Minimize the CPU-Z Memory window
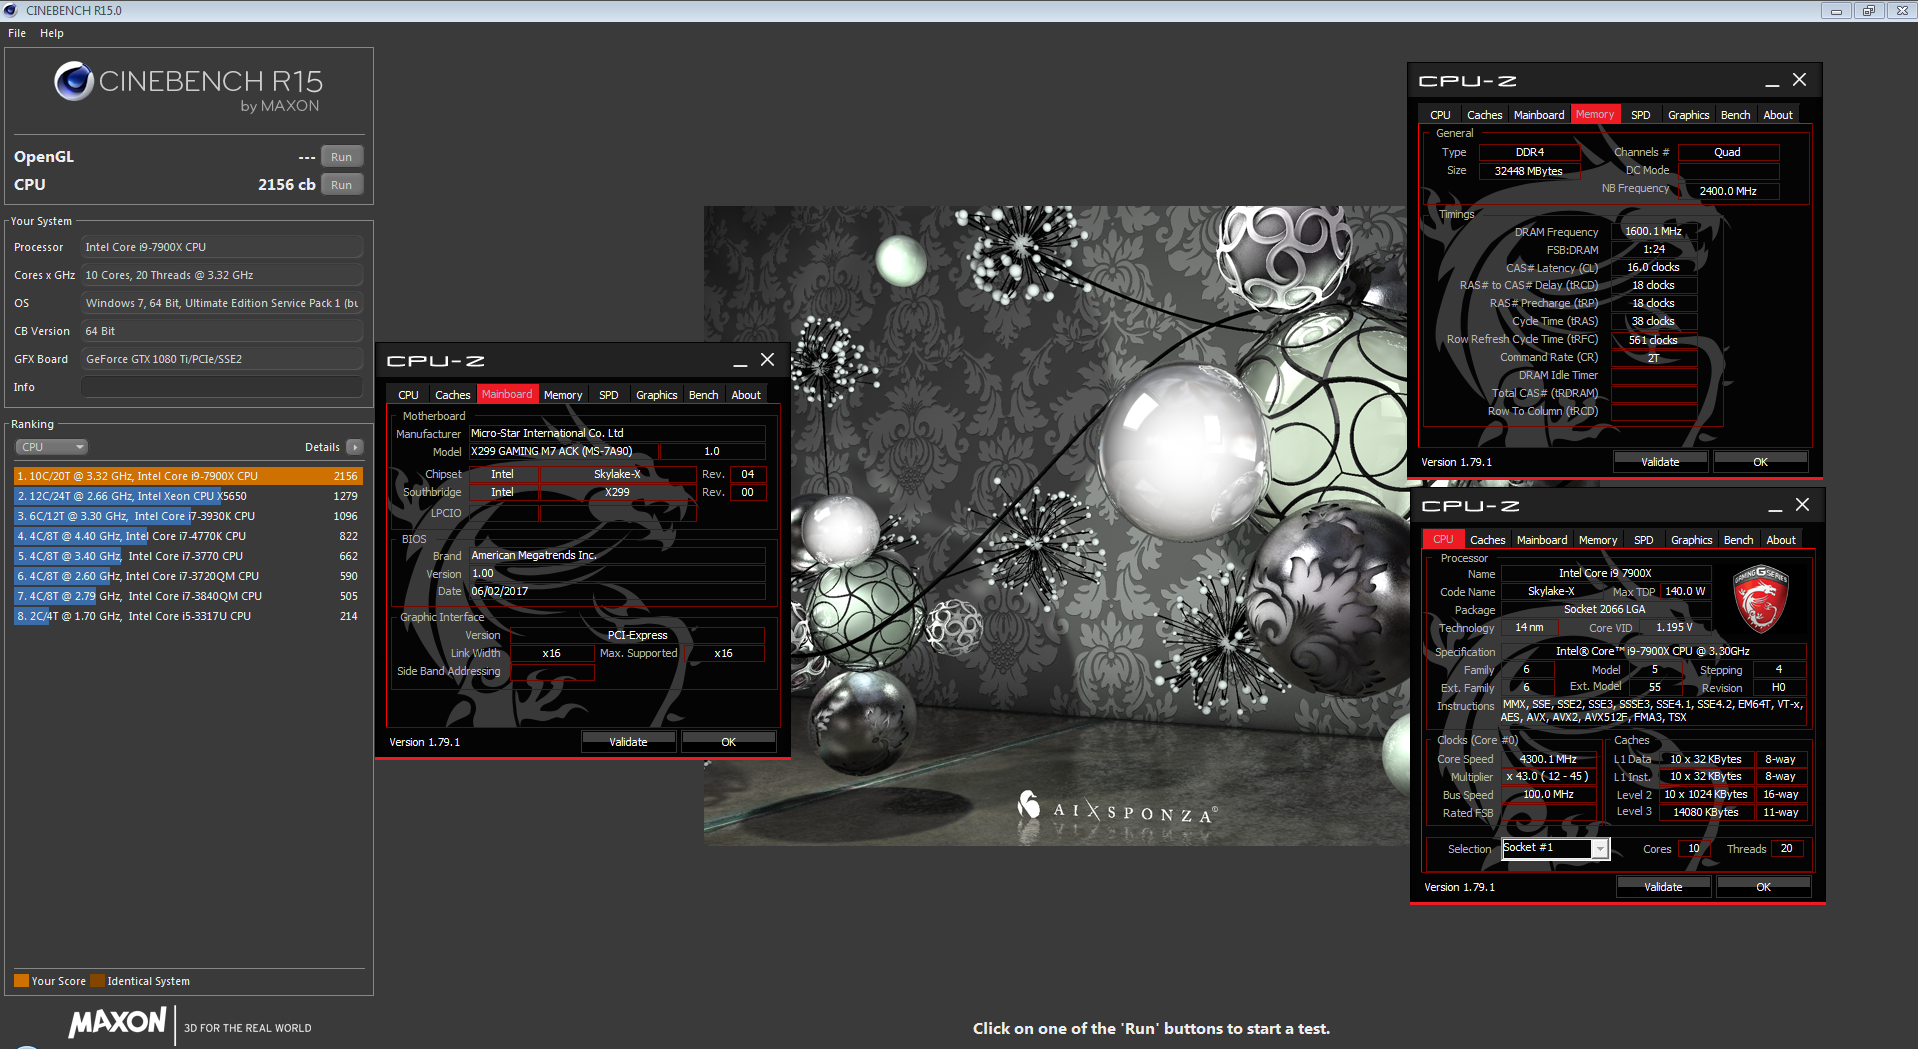Viewport: 1918px width, 1049px height. pyautogui.click(x=1772, y=81)
